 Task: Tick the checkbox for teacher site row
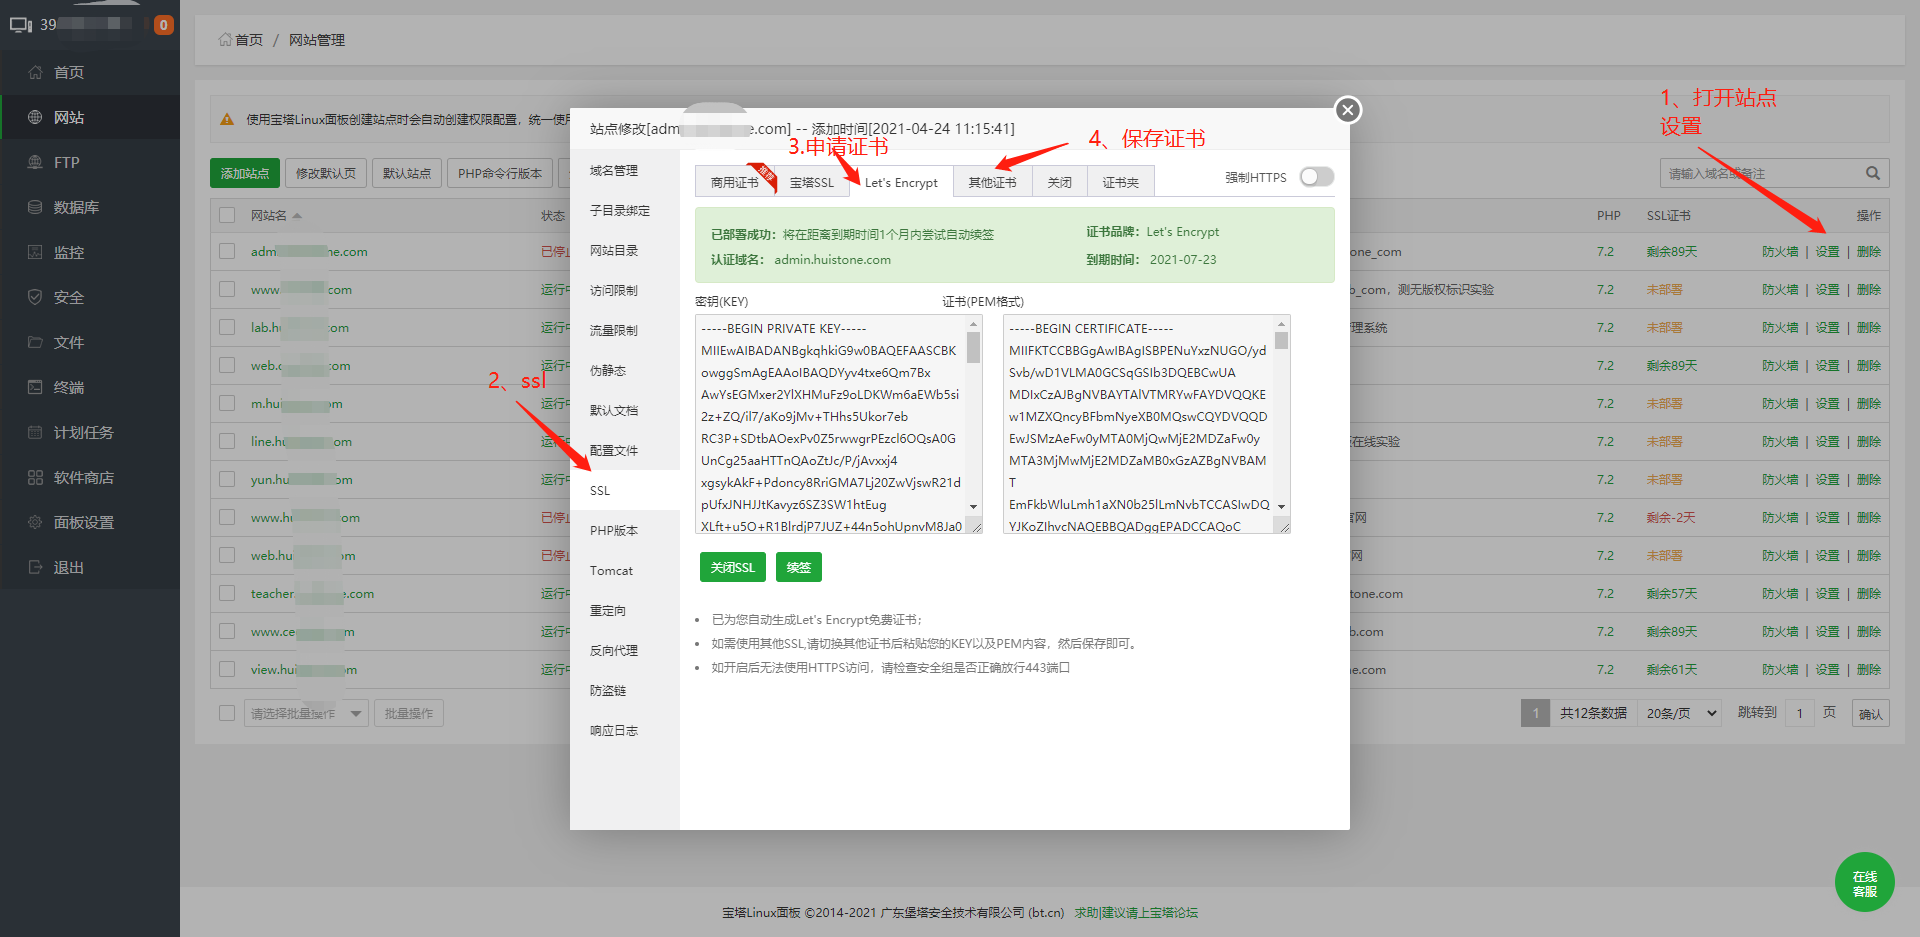(x=226, y=593)
